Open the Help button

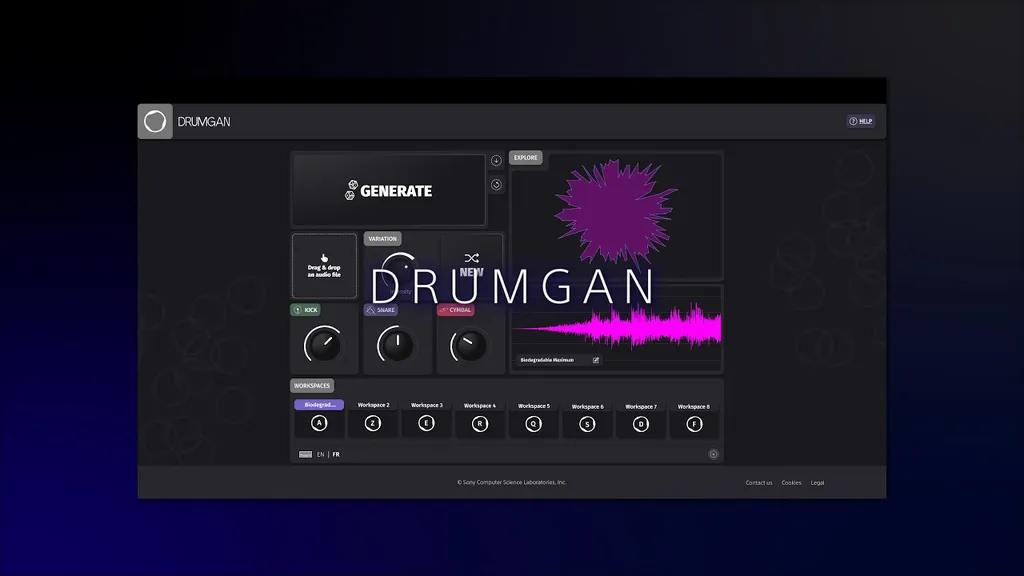860,121
